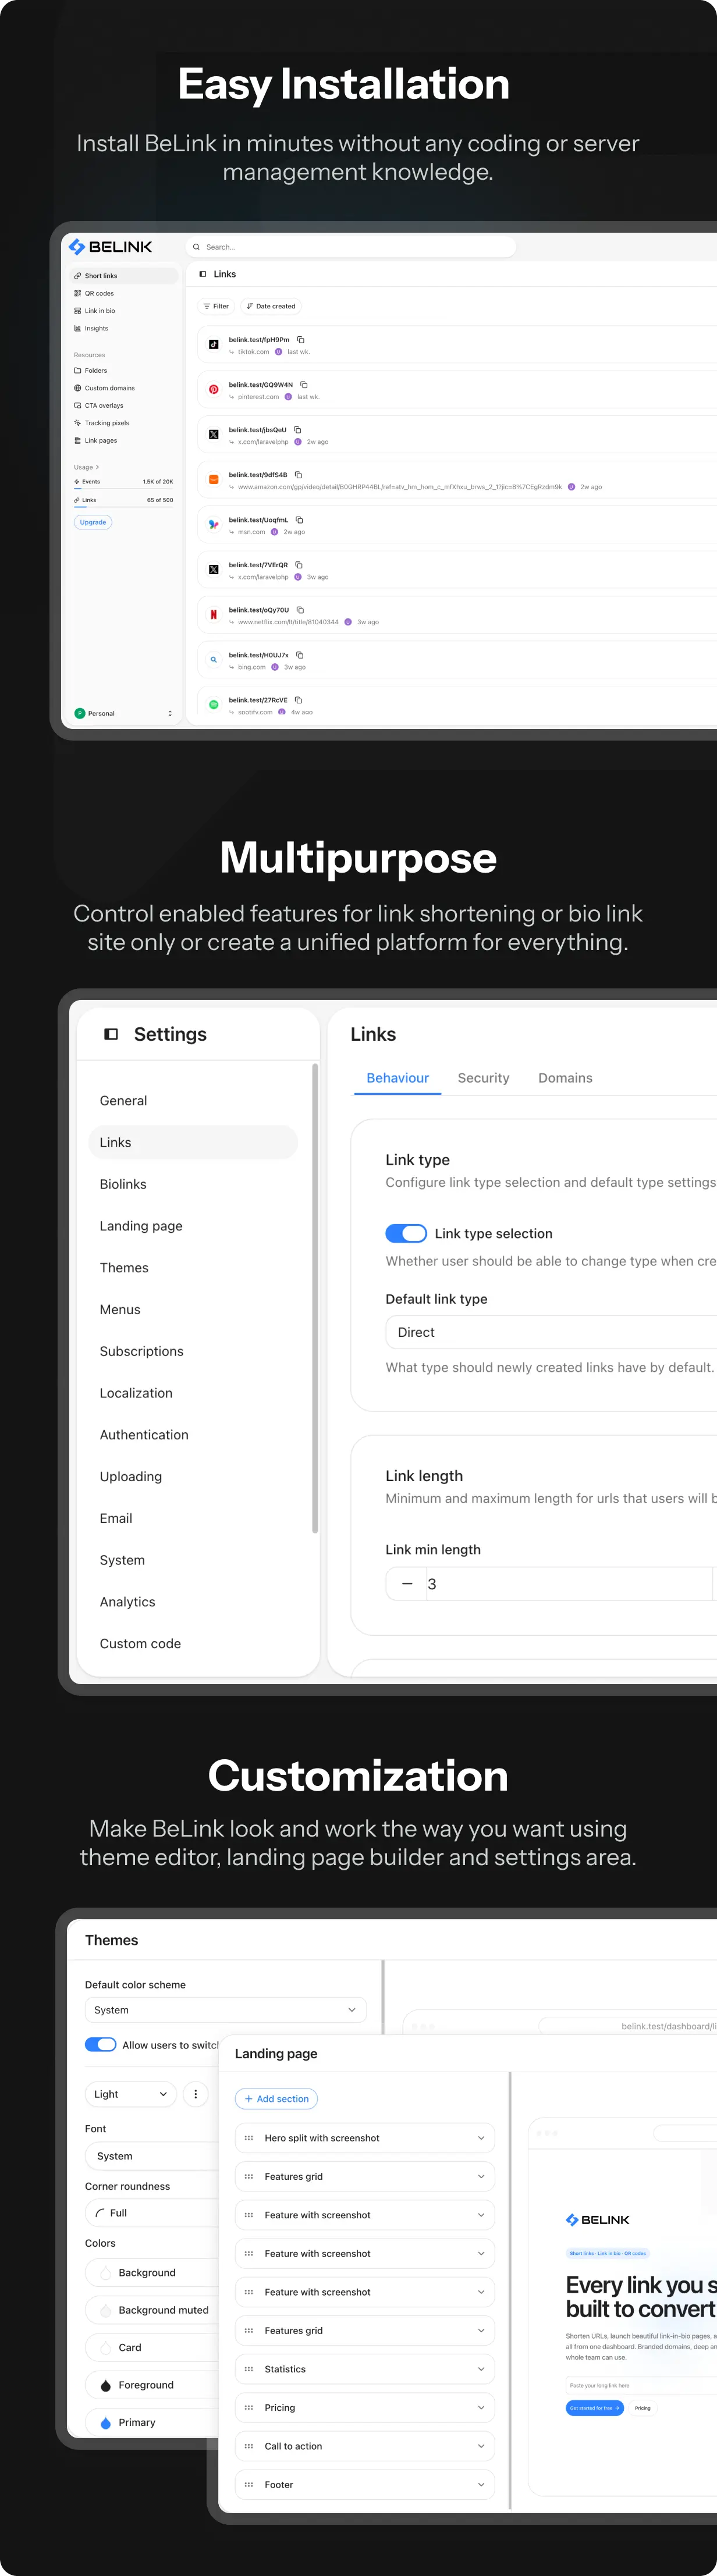Open Subscriptions settings

tap(193, 1351)
